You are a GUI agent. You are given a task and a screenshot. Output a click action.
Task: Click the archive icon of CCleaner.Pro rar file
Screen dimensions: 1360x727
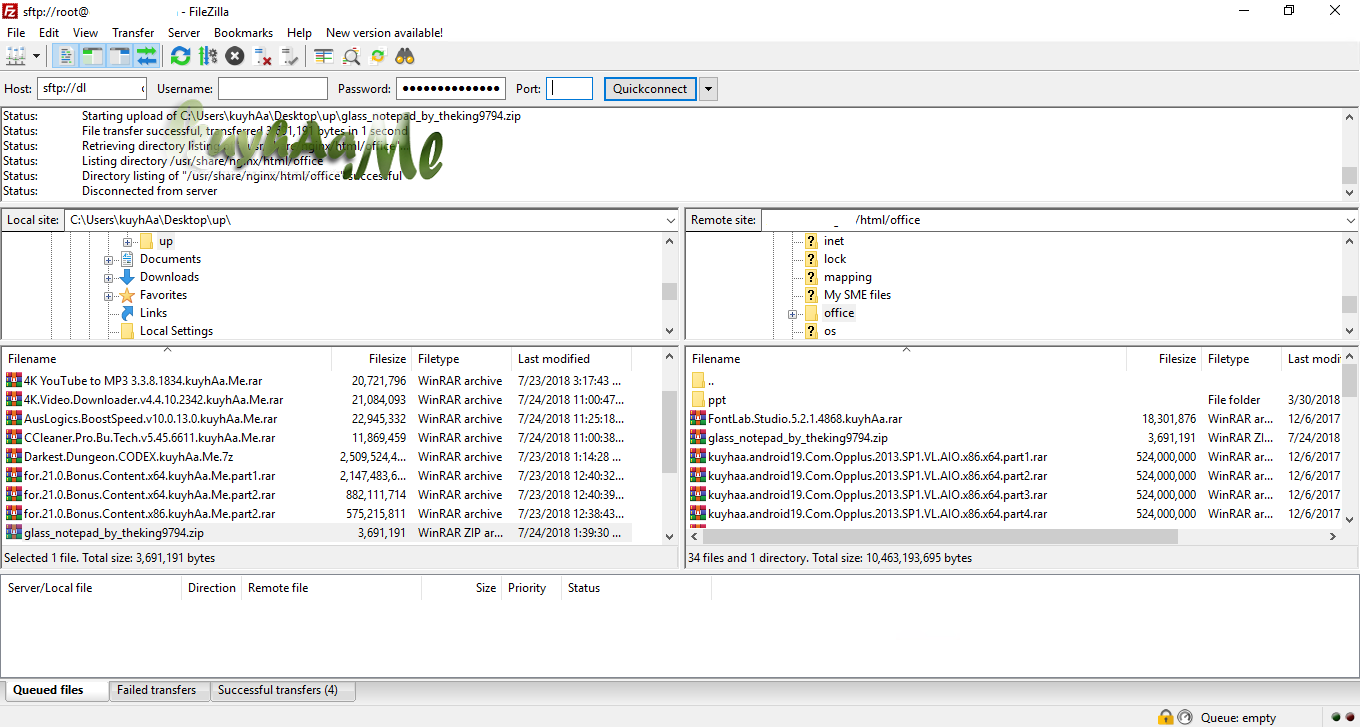tap(13, 438)
